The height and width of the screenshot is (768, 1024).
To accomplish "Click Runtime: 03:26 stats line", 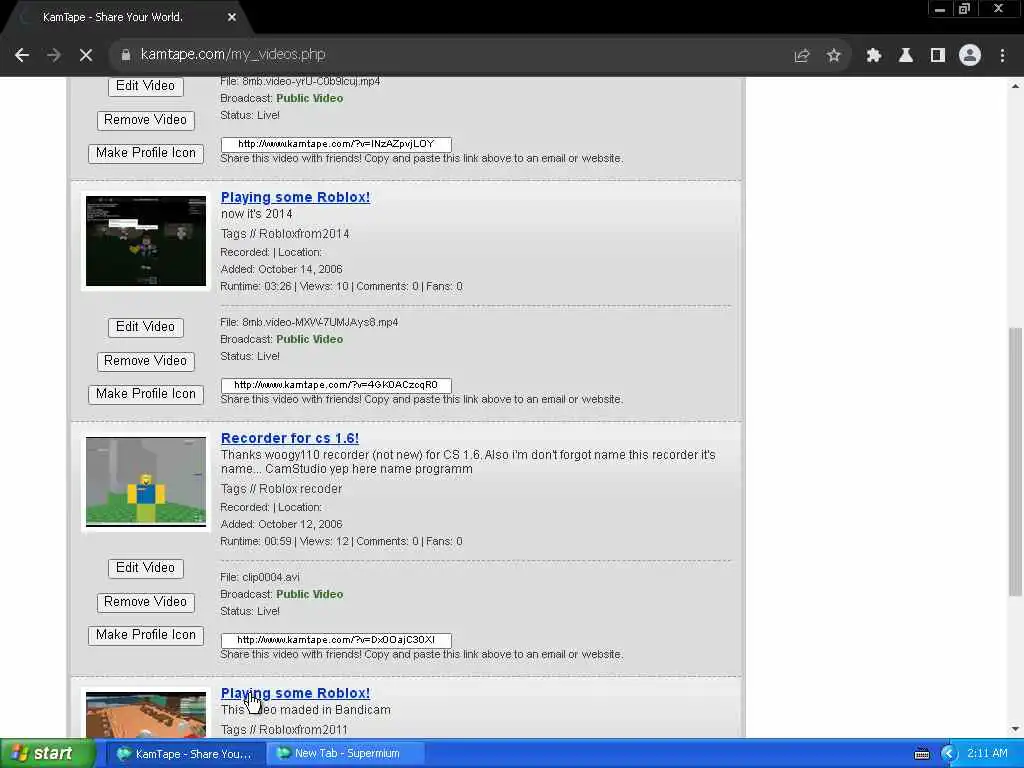I will 341,287.
